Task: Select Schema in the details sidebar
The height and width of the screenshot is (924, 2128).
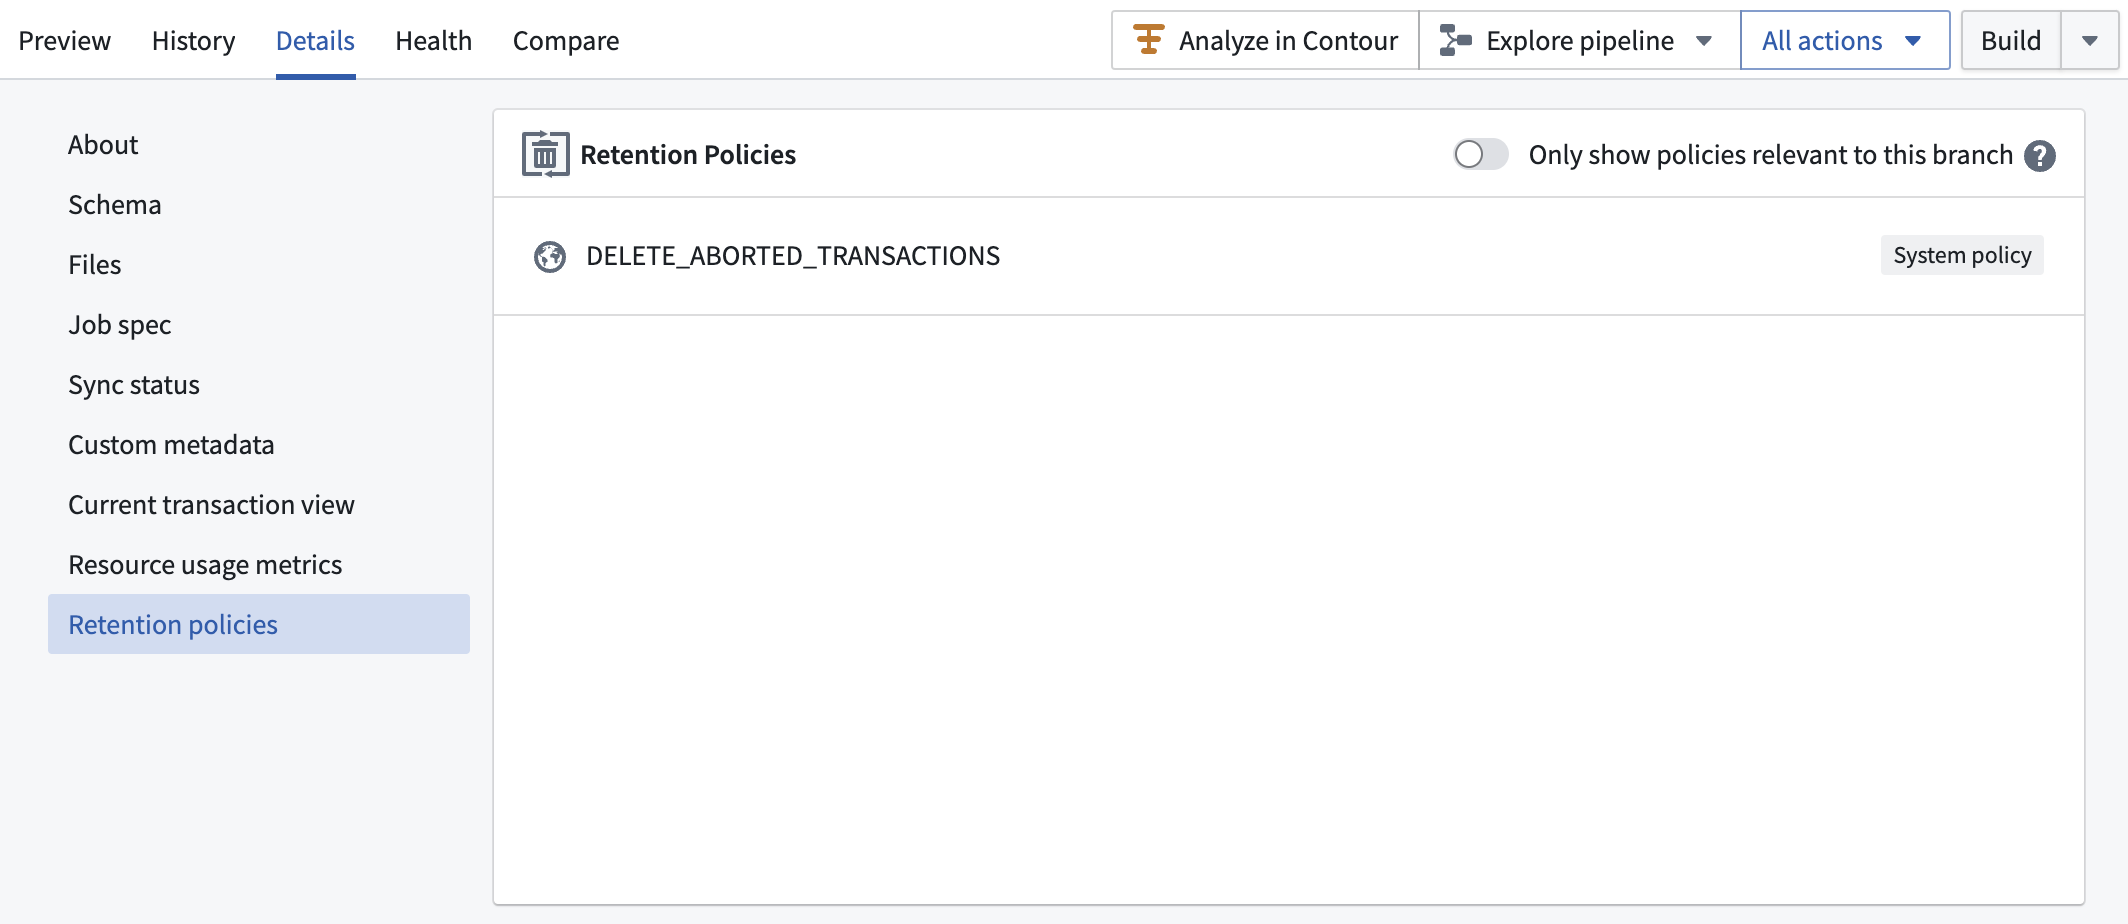Action: point(115,205)
